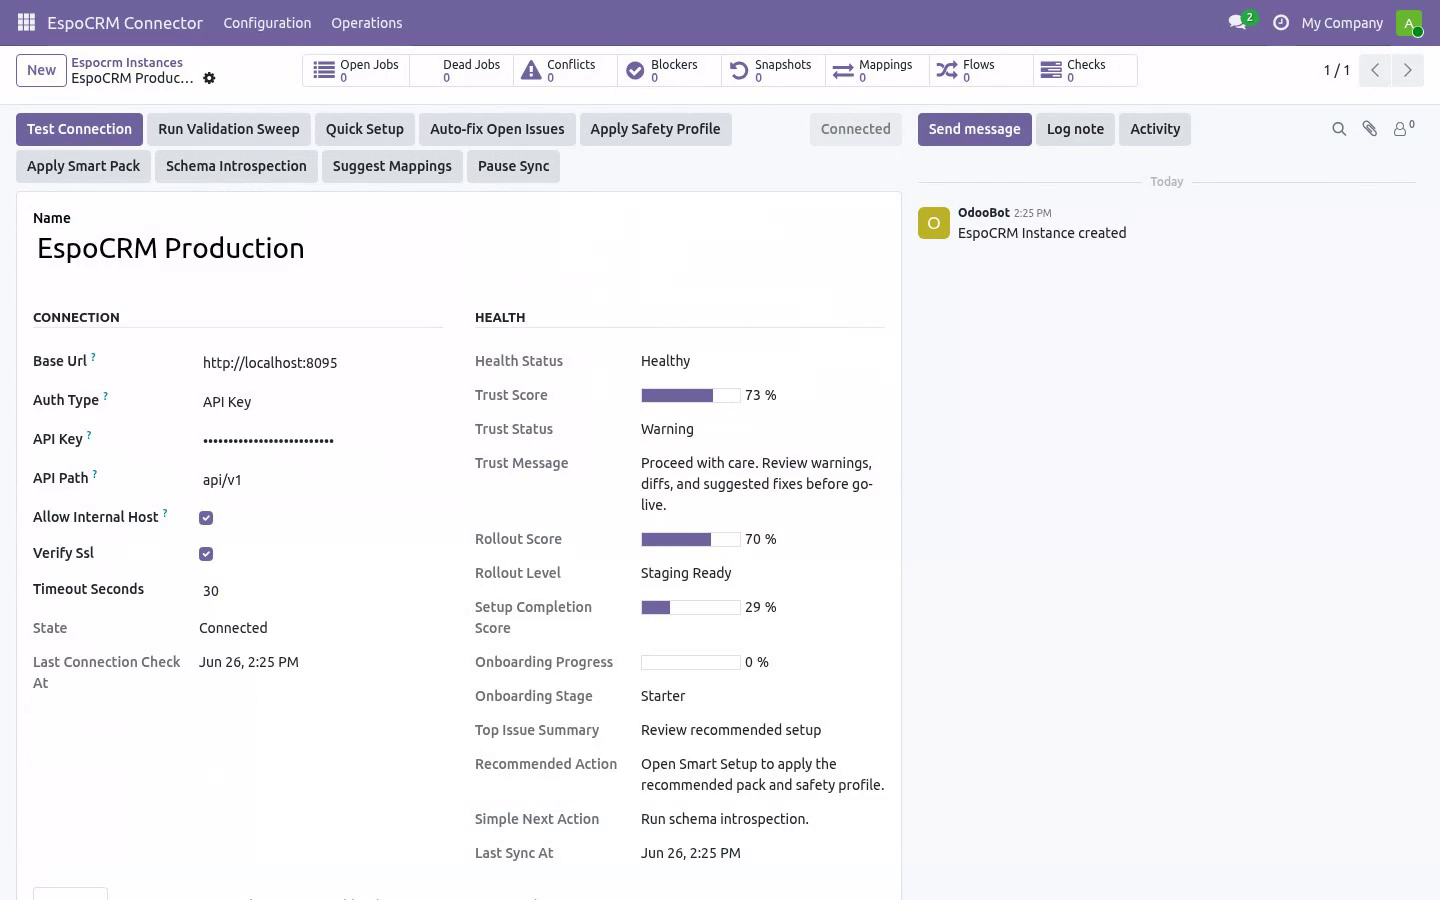Go to next record arrow
This screenshot has width=1440, height=900.
pos(1407,70)
